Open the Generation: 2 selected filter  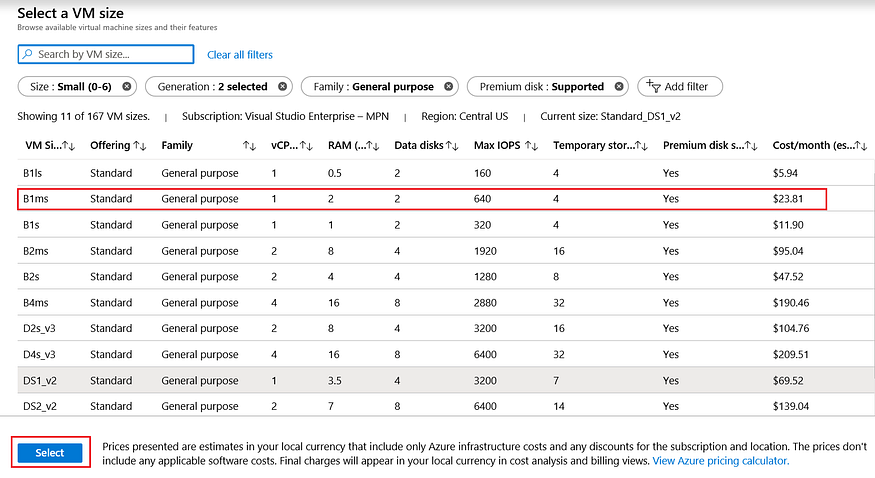[212, 87]
